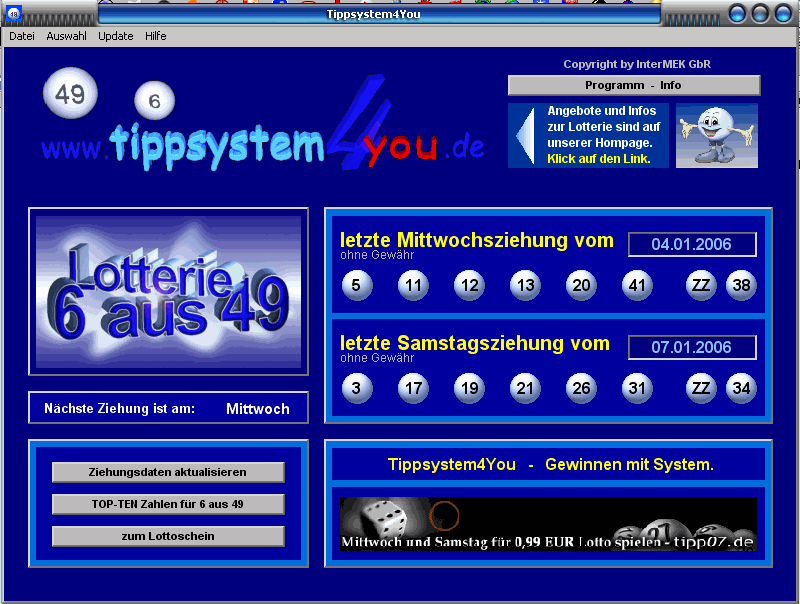The width and height of the screenshot is (800, 604).
Task: Click the white left arrow beside Angebote text
Action: point(526,136)
